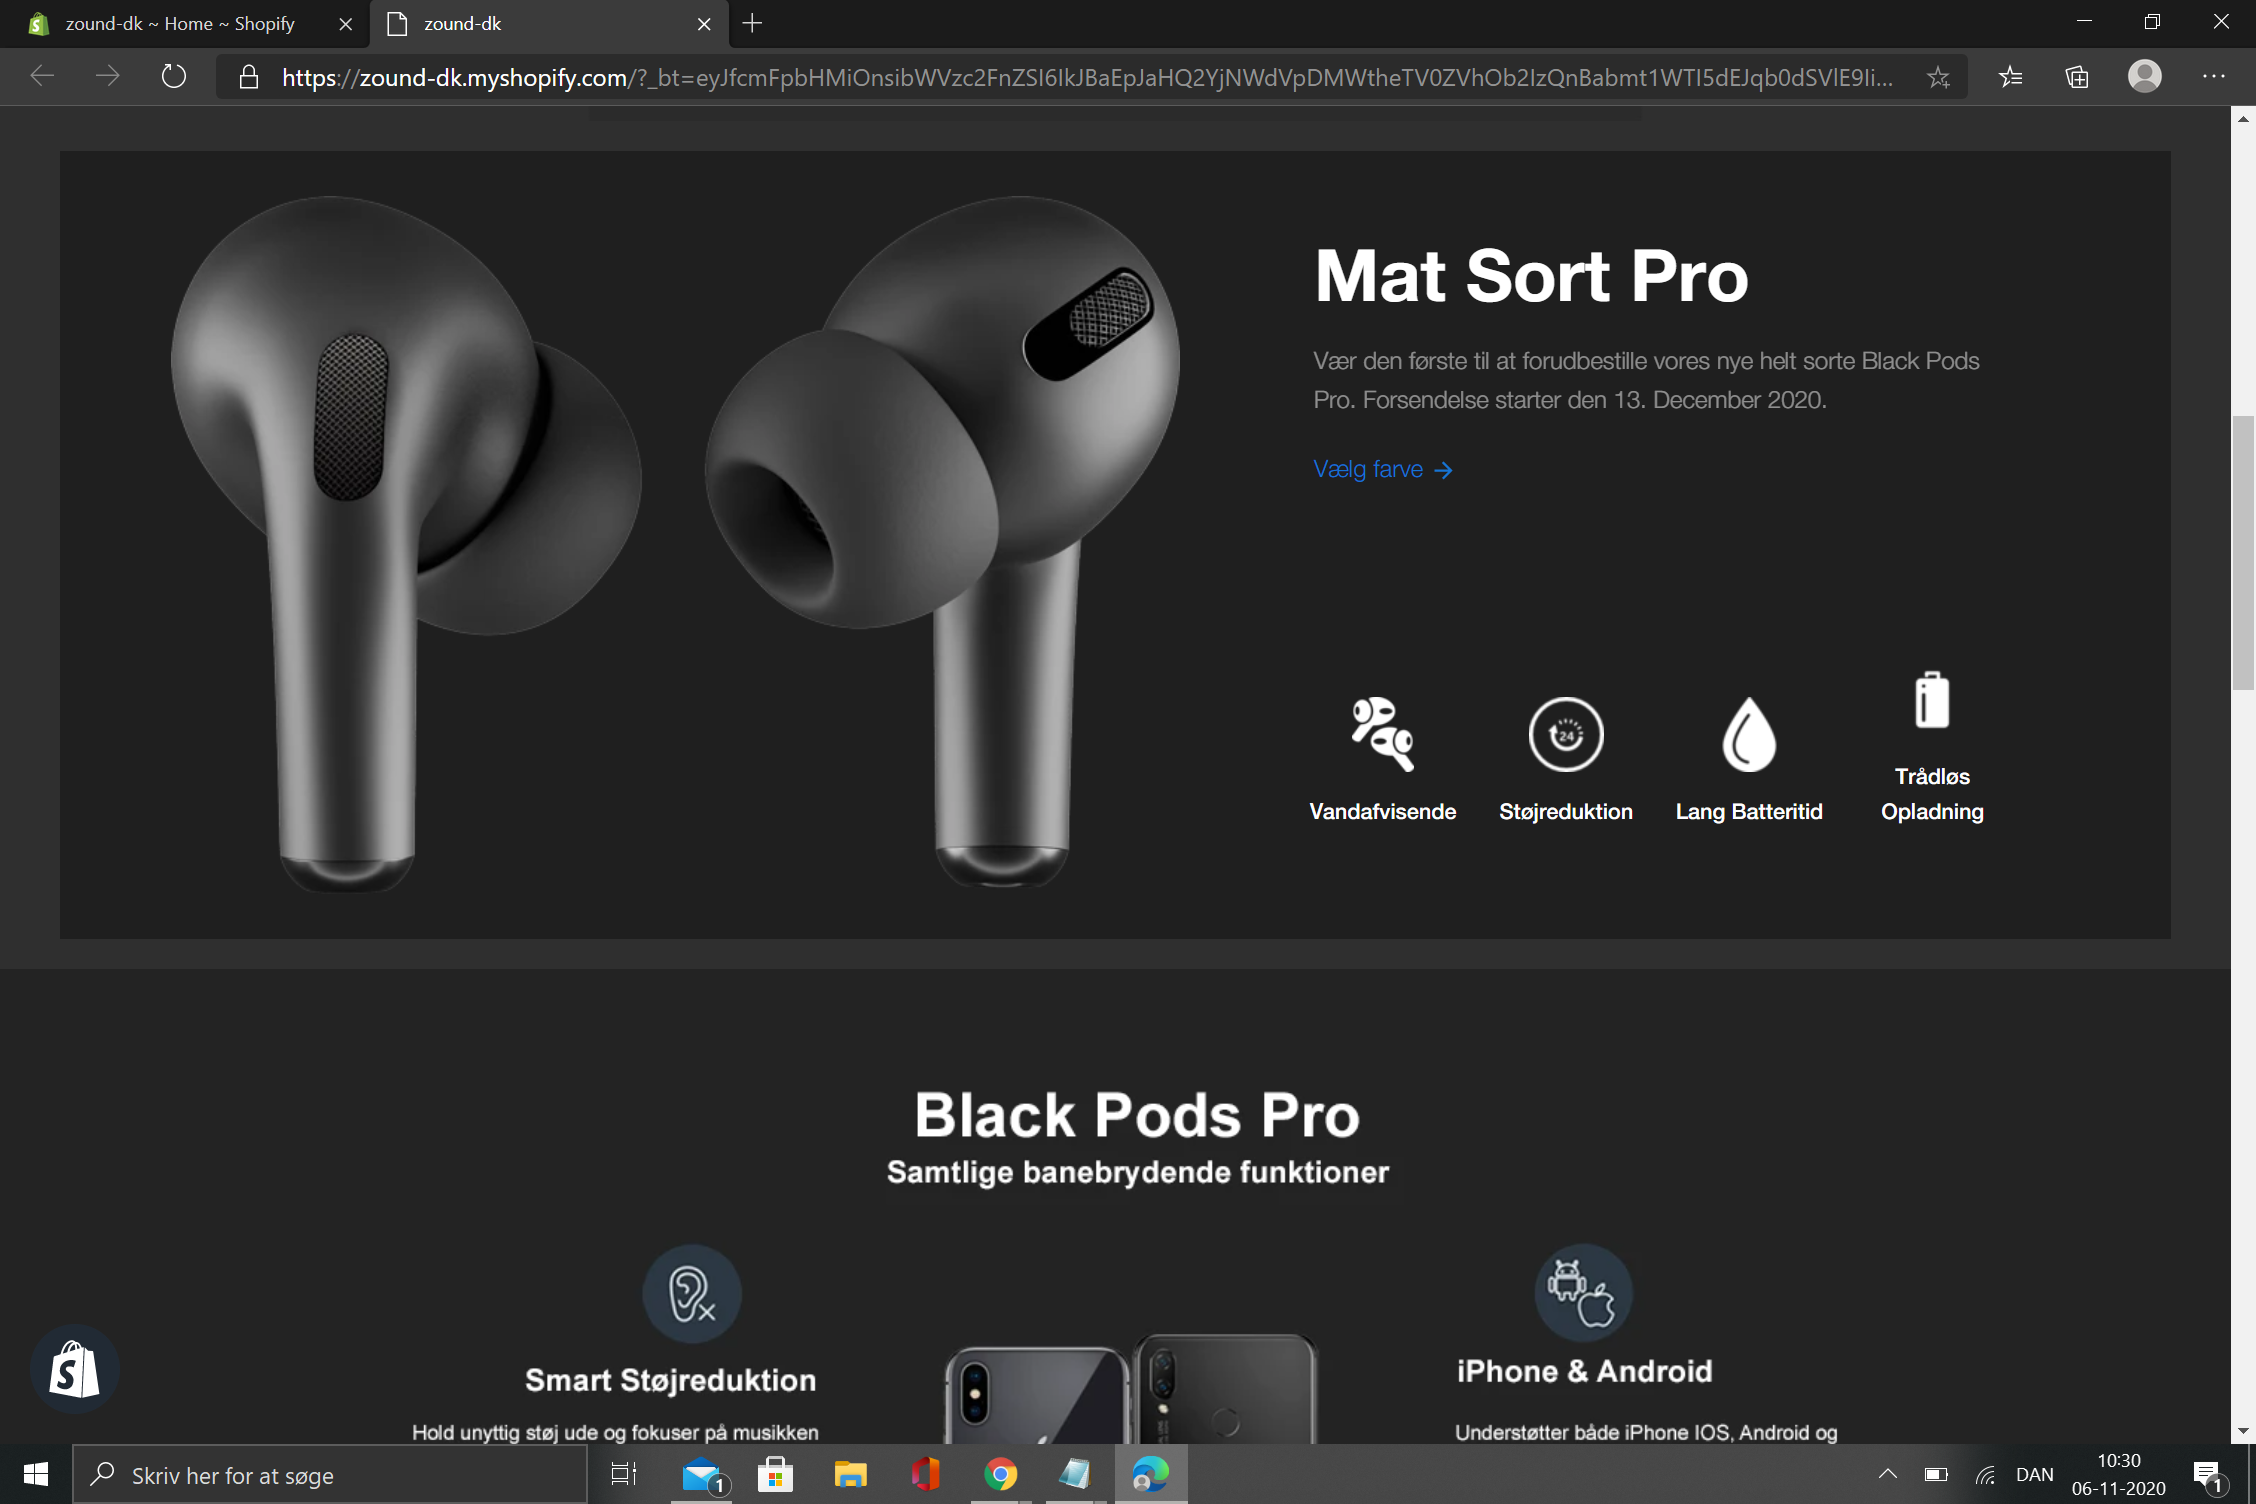Click the Trådløs Opladning battery icon
This screenshot has width=2256, height=1504.
(x=1931, y=700)
